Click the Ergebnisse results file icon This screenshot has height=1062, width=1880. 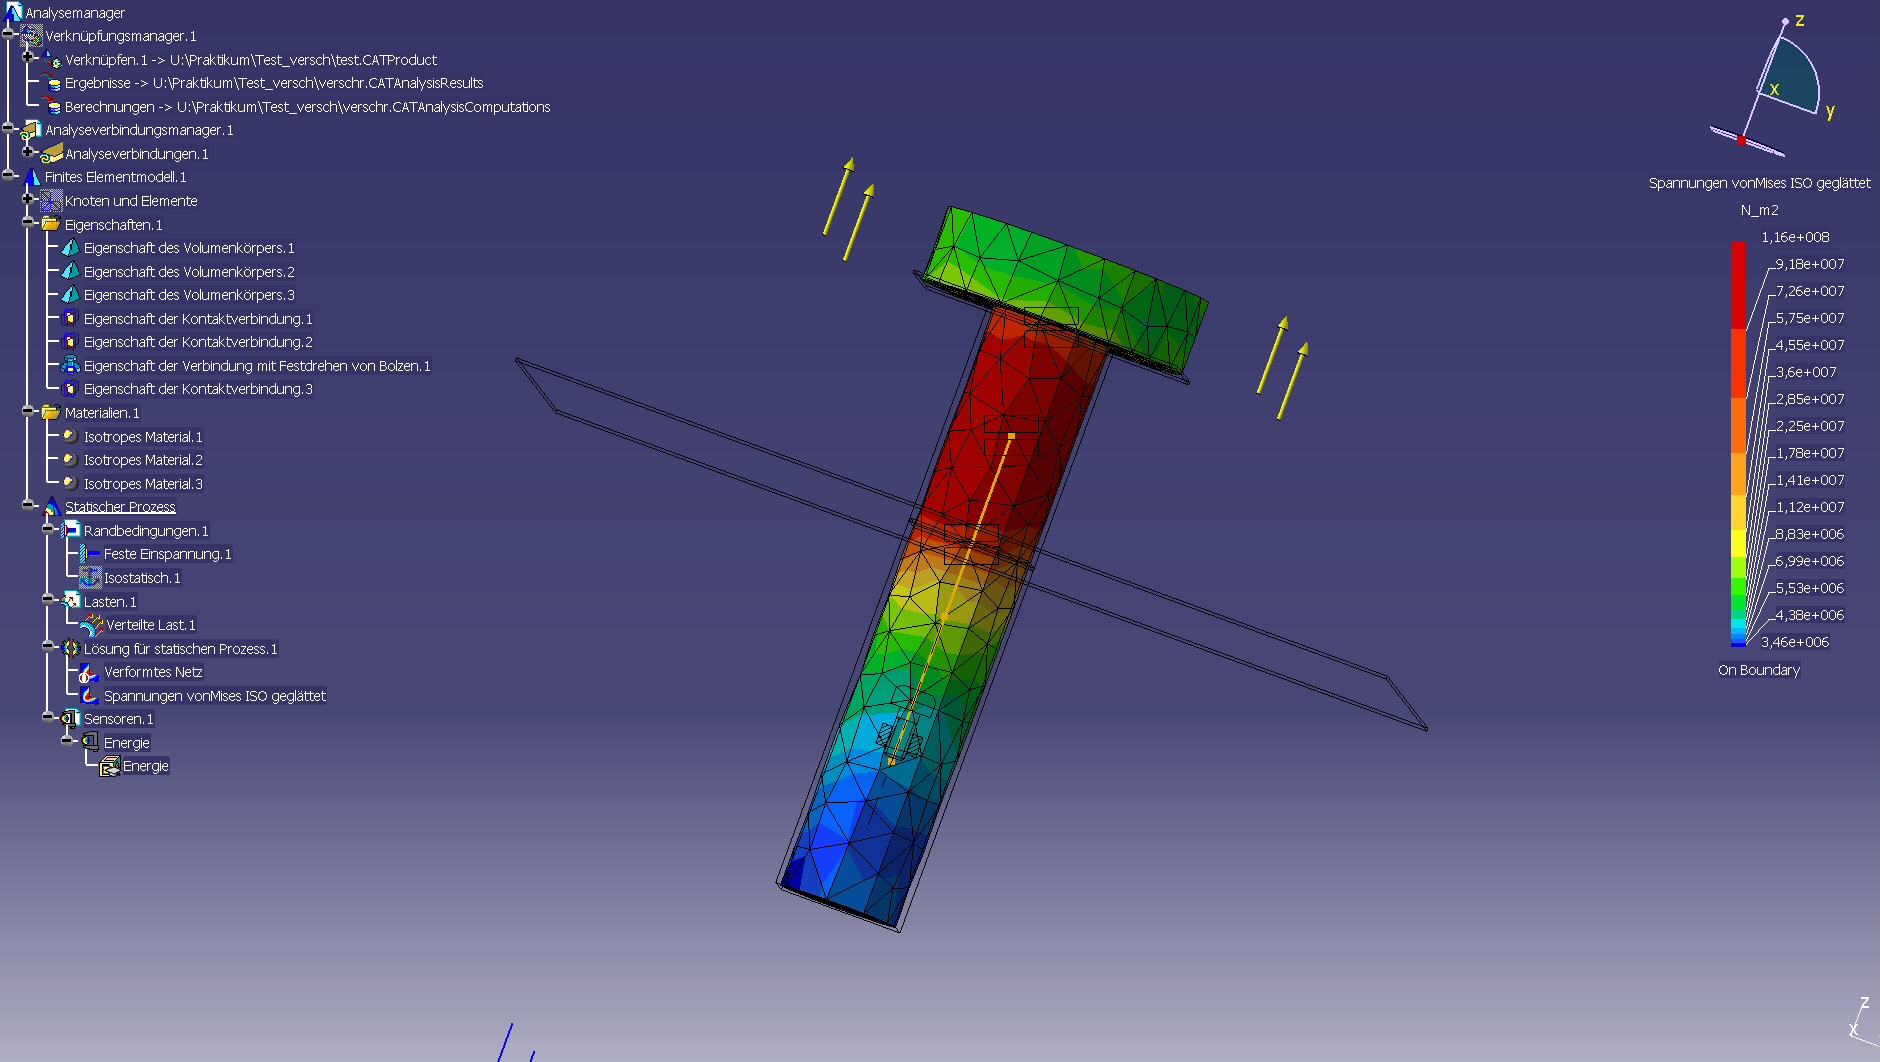51,83
